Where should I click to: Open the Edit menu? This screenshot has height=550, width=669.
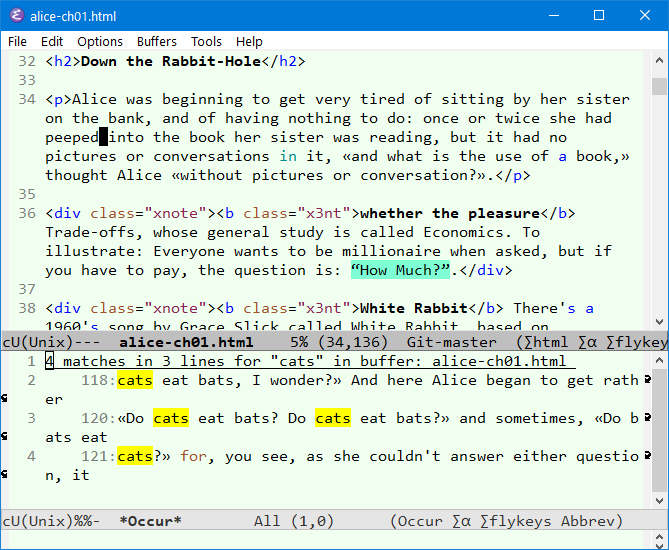coord(52,41)
